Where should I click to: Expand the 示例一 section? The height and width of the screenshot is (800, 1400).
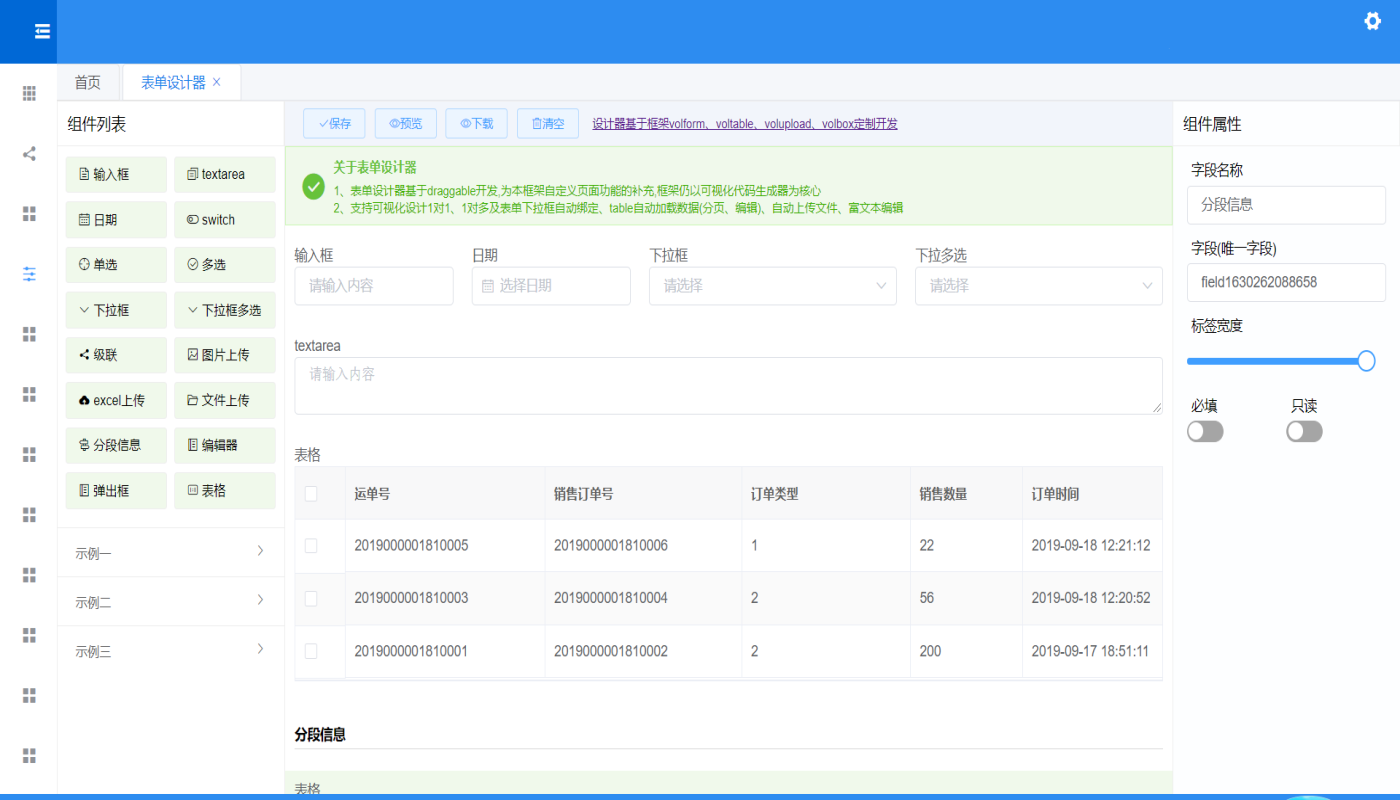tap(171, 552)
